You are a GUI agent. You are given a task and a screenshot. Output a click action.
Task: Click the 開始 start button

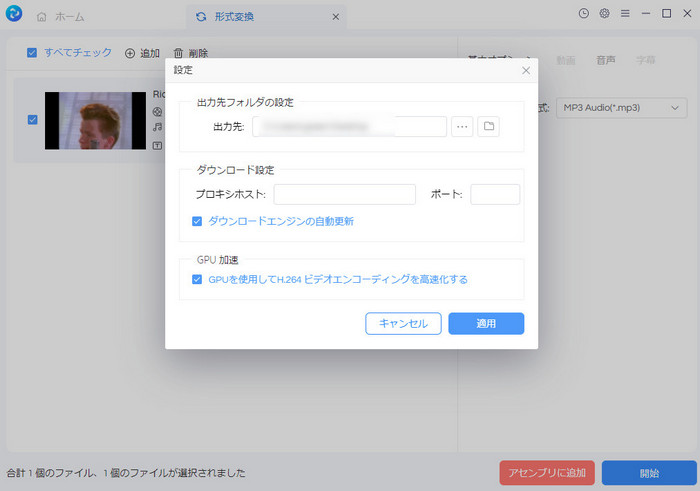649,473
